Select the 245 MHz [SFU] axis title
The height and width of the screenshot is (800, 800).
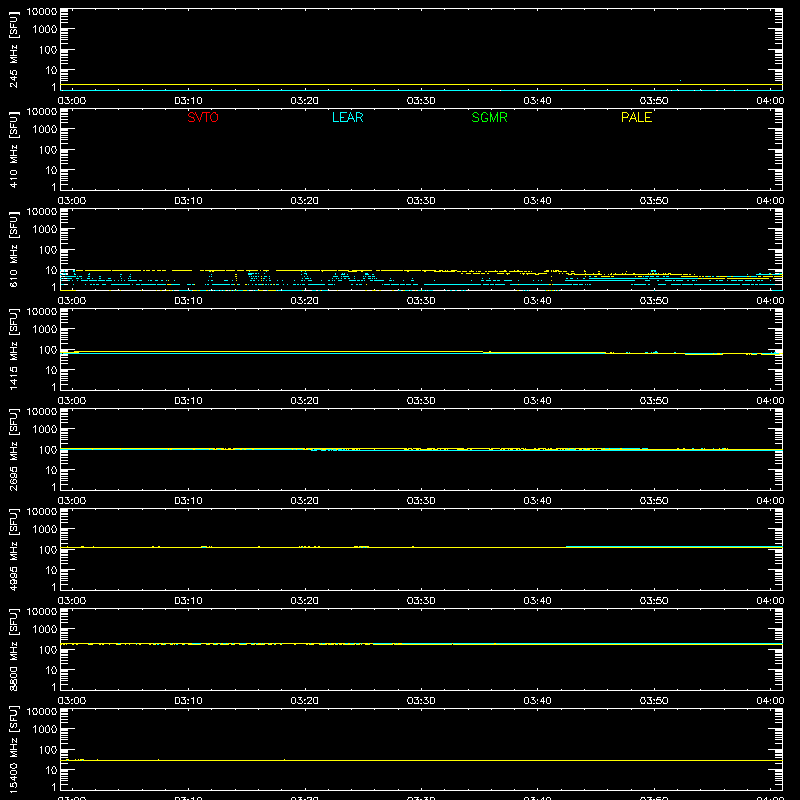click(13, 49)
